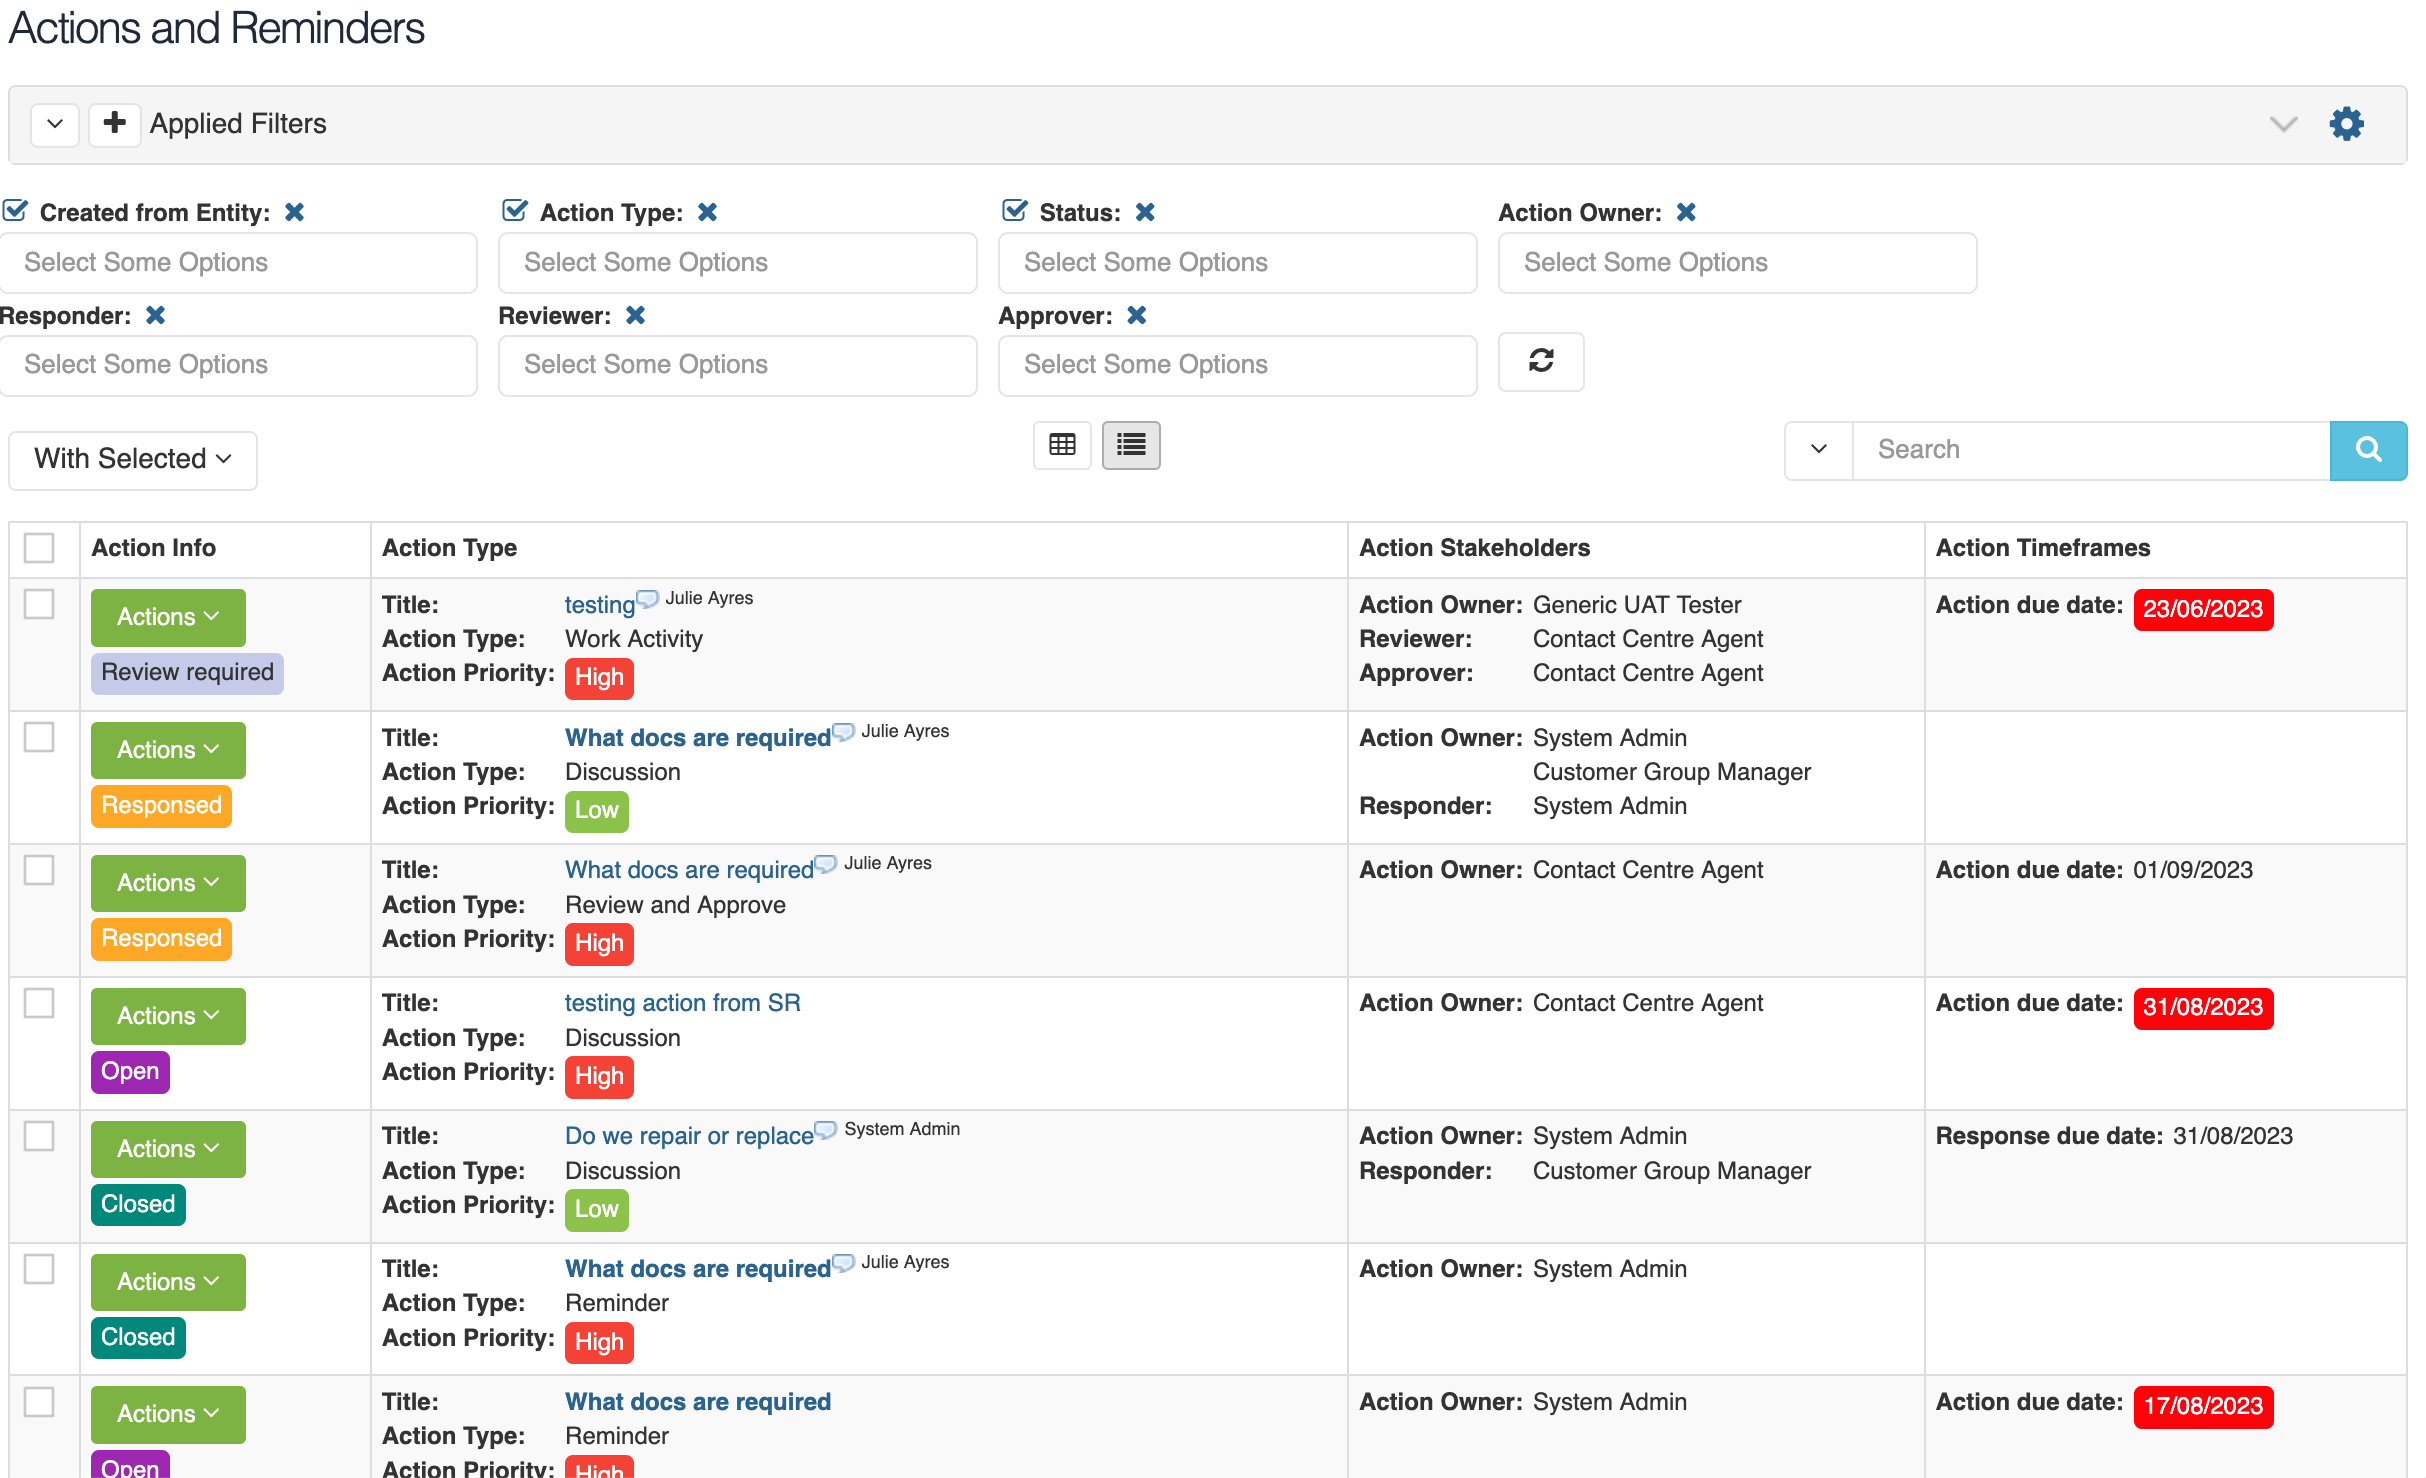The image size is (2426, 1478).
Task: Expand the Actions dropdown on the first row
Action: (166, 617)
